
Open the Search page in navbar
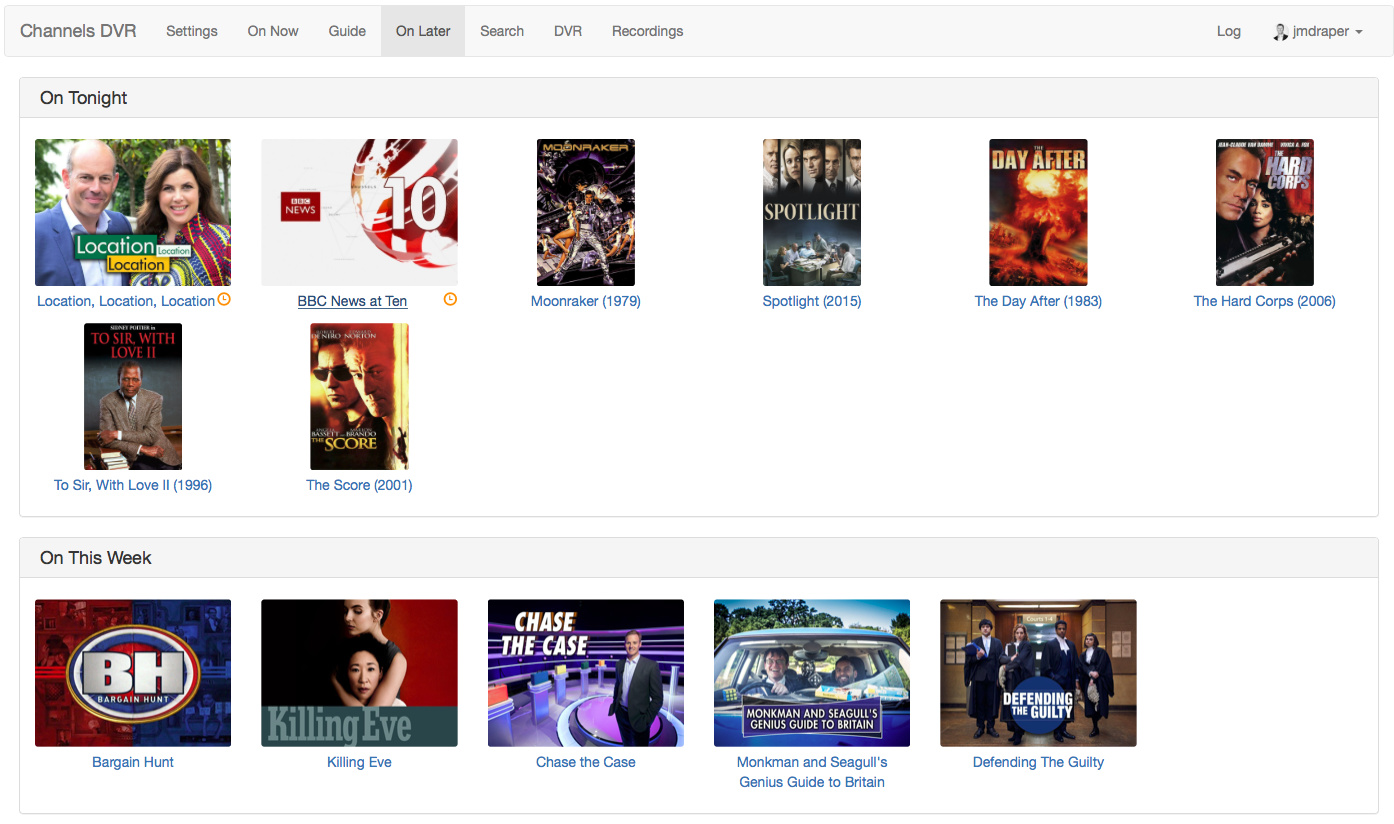coord(502,31)
